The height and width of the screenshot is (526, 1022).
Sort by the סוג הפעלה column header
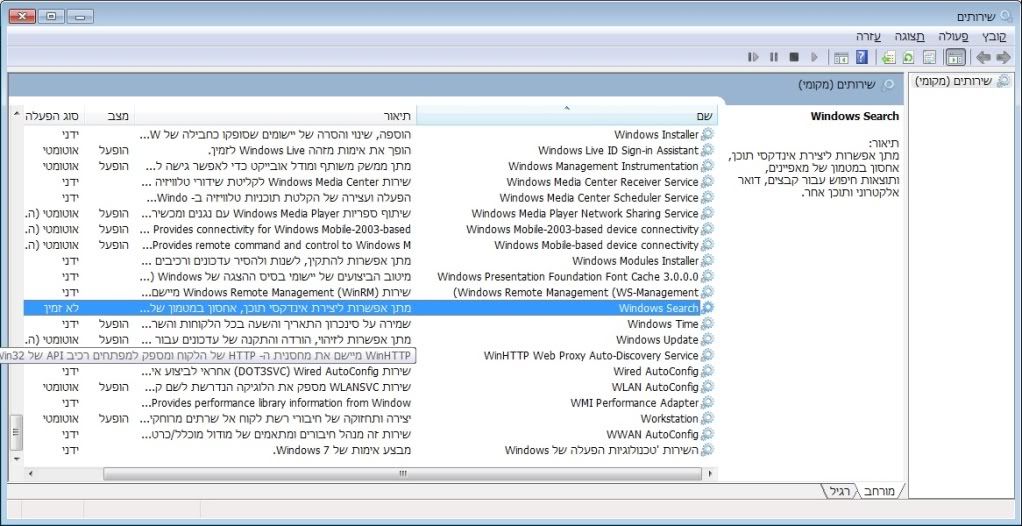[54, 116]
